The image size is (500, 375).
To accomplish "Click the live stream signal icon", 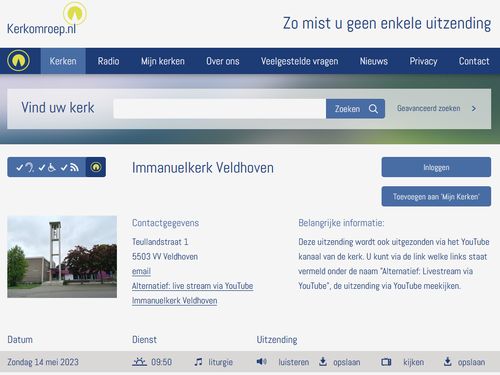I will pyautogui.click(x=74, y=167).
